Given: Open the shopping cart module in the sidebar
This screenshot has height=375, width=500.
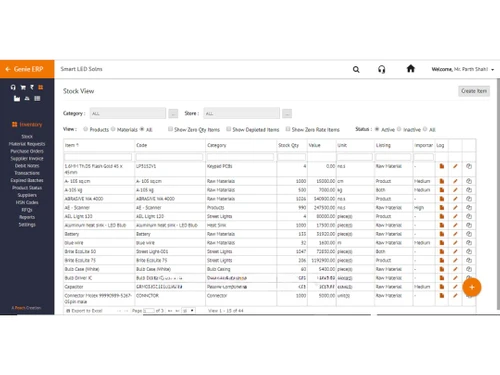Looking at the screenshot, I should click(23, 87).
